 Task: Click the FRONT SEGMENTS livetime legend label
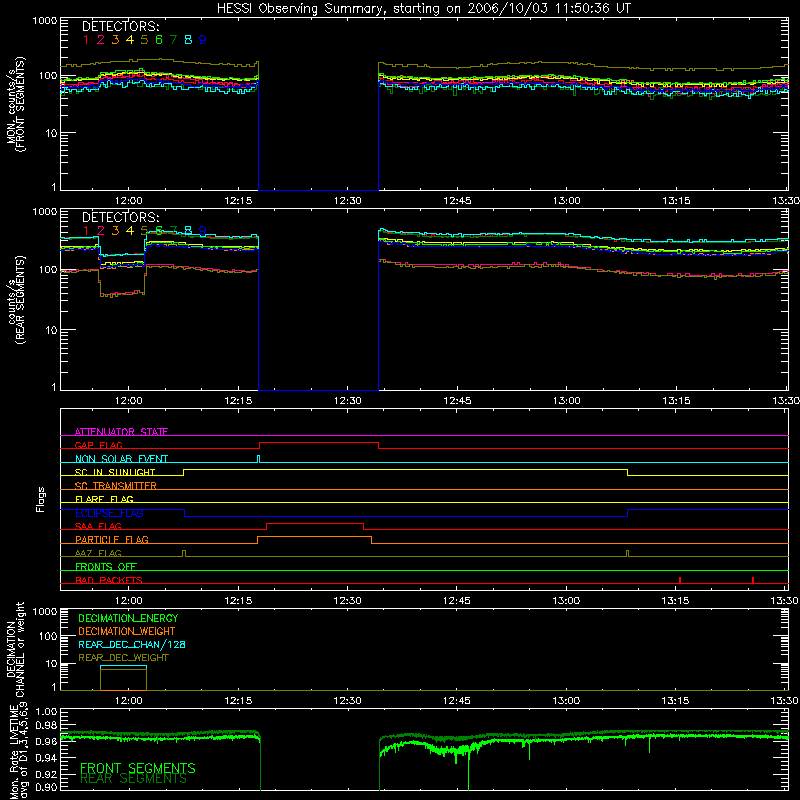point(138,768)
